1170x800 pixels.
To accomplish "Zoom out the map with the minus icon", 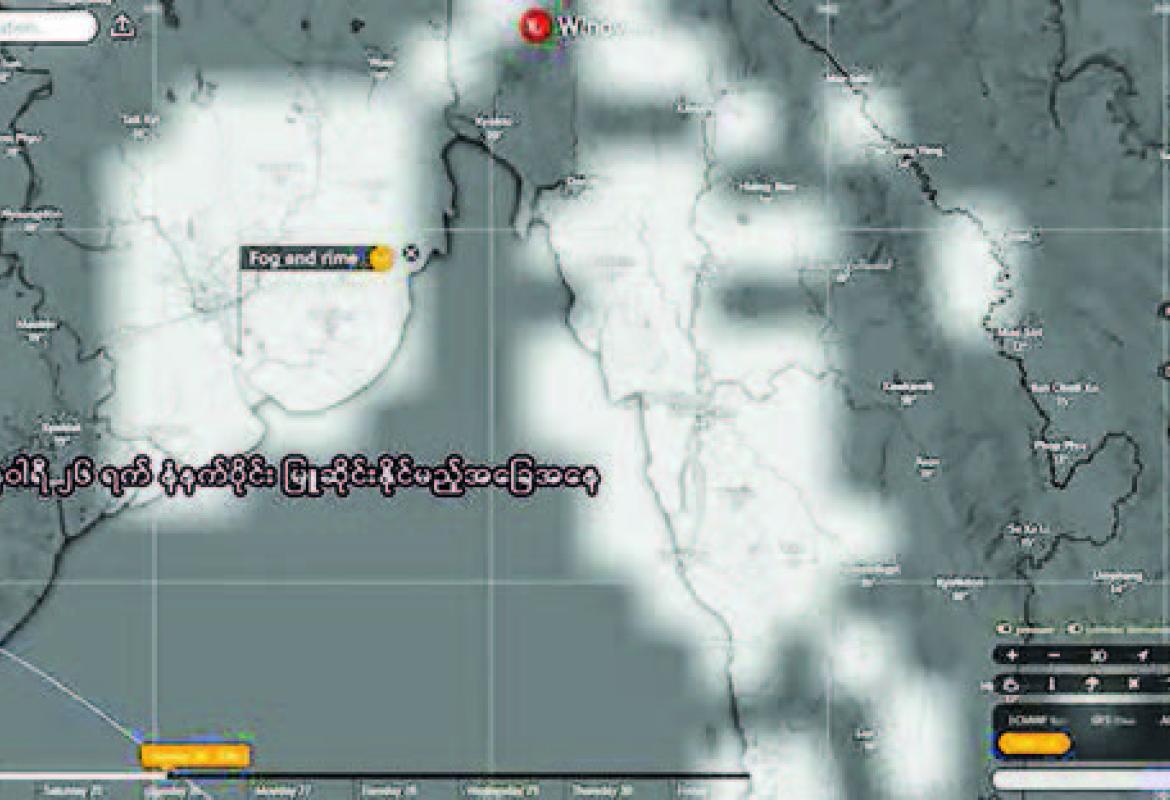I will coord(1053,655).
